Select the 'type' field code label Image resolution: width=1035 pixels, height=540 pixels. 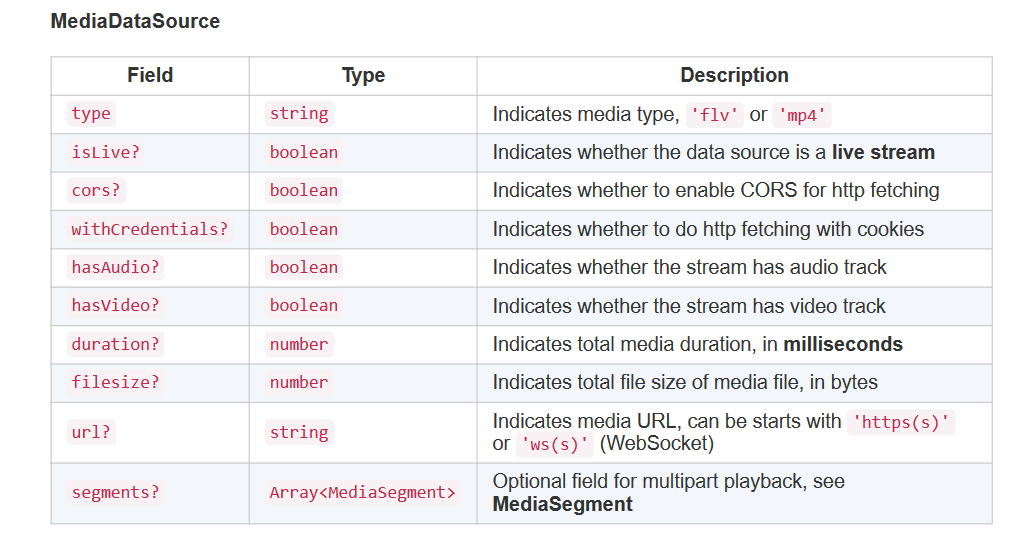91,114
